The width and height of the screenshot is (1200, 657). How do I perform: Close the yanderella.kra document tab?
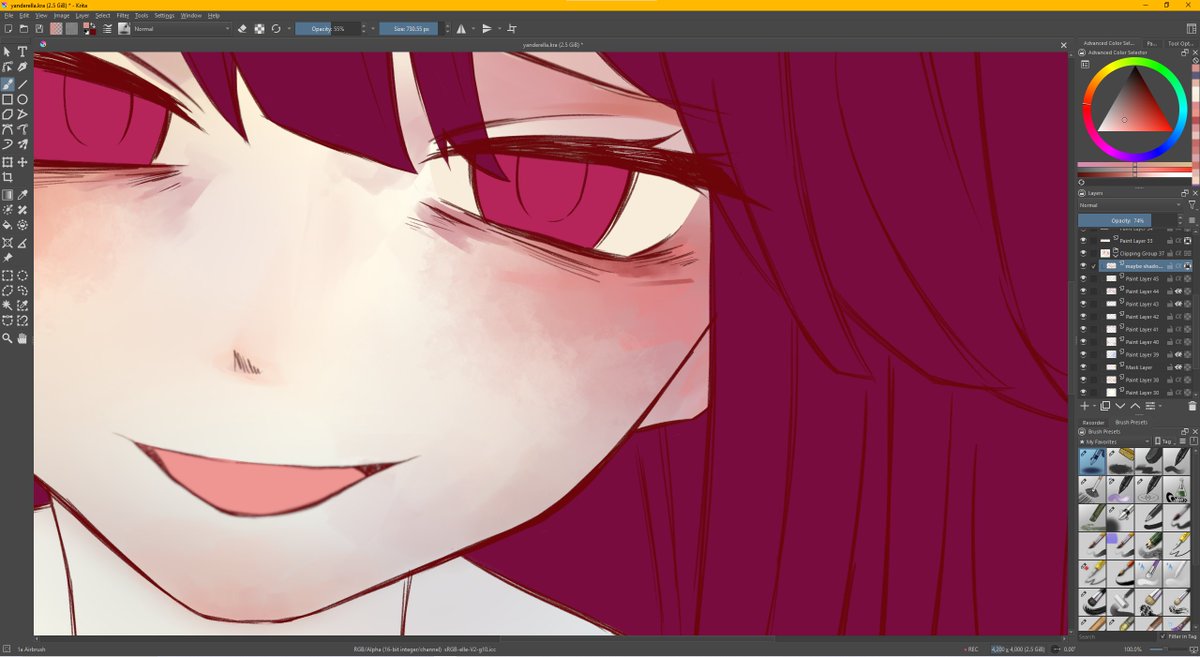pos(1064,45)
